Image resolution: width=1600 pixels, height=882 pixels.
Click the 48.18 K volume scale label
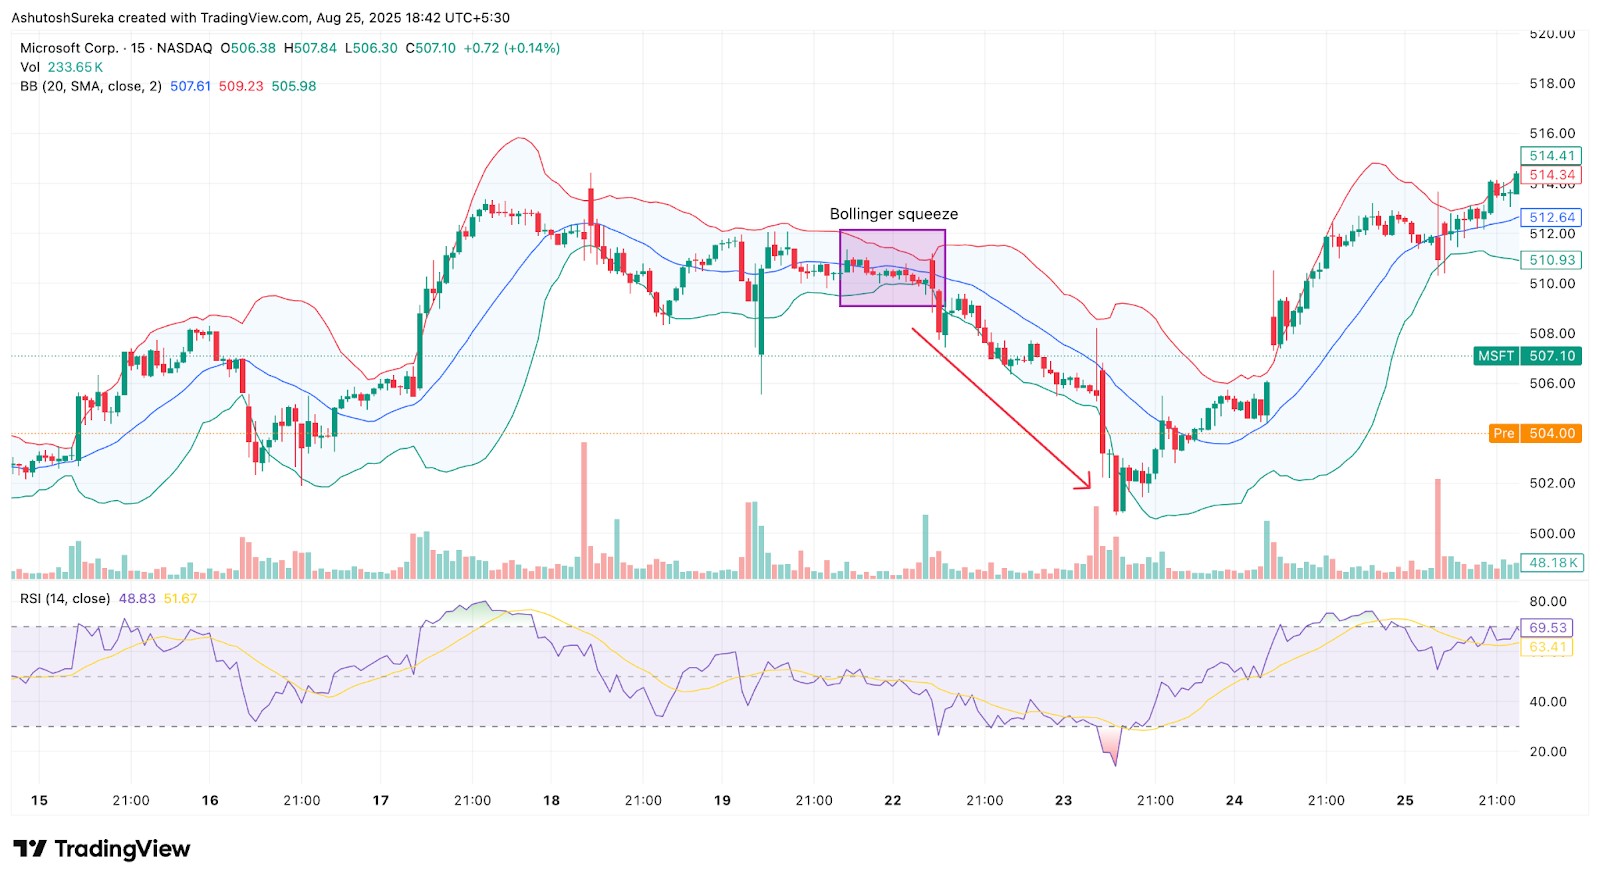point(1551,563)
